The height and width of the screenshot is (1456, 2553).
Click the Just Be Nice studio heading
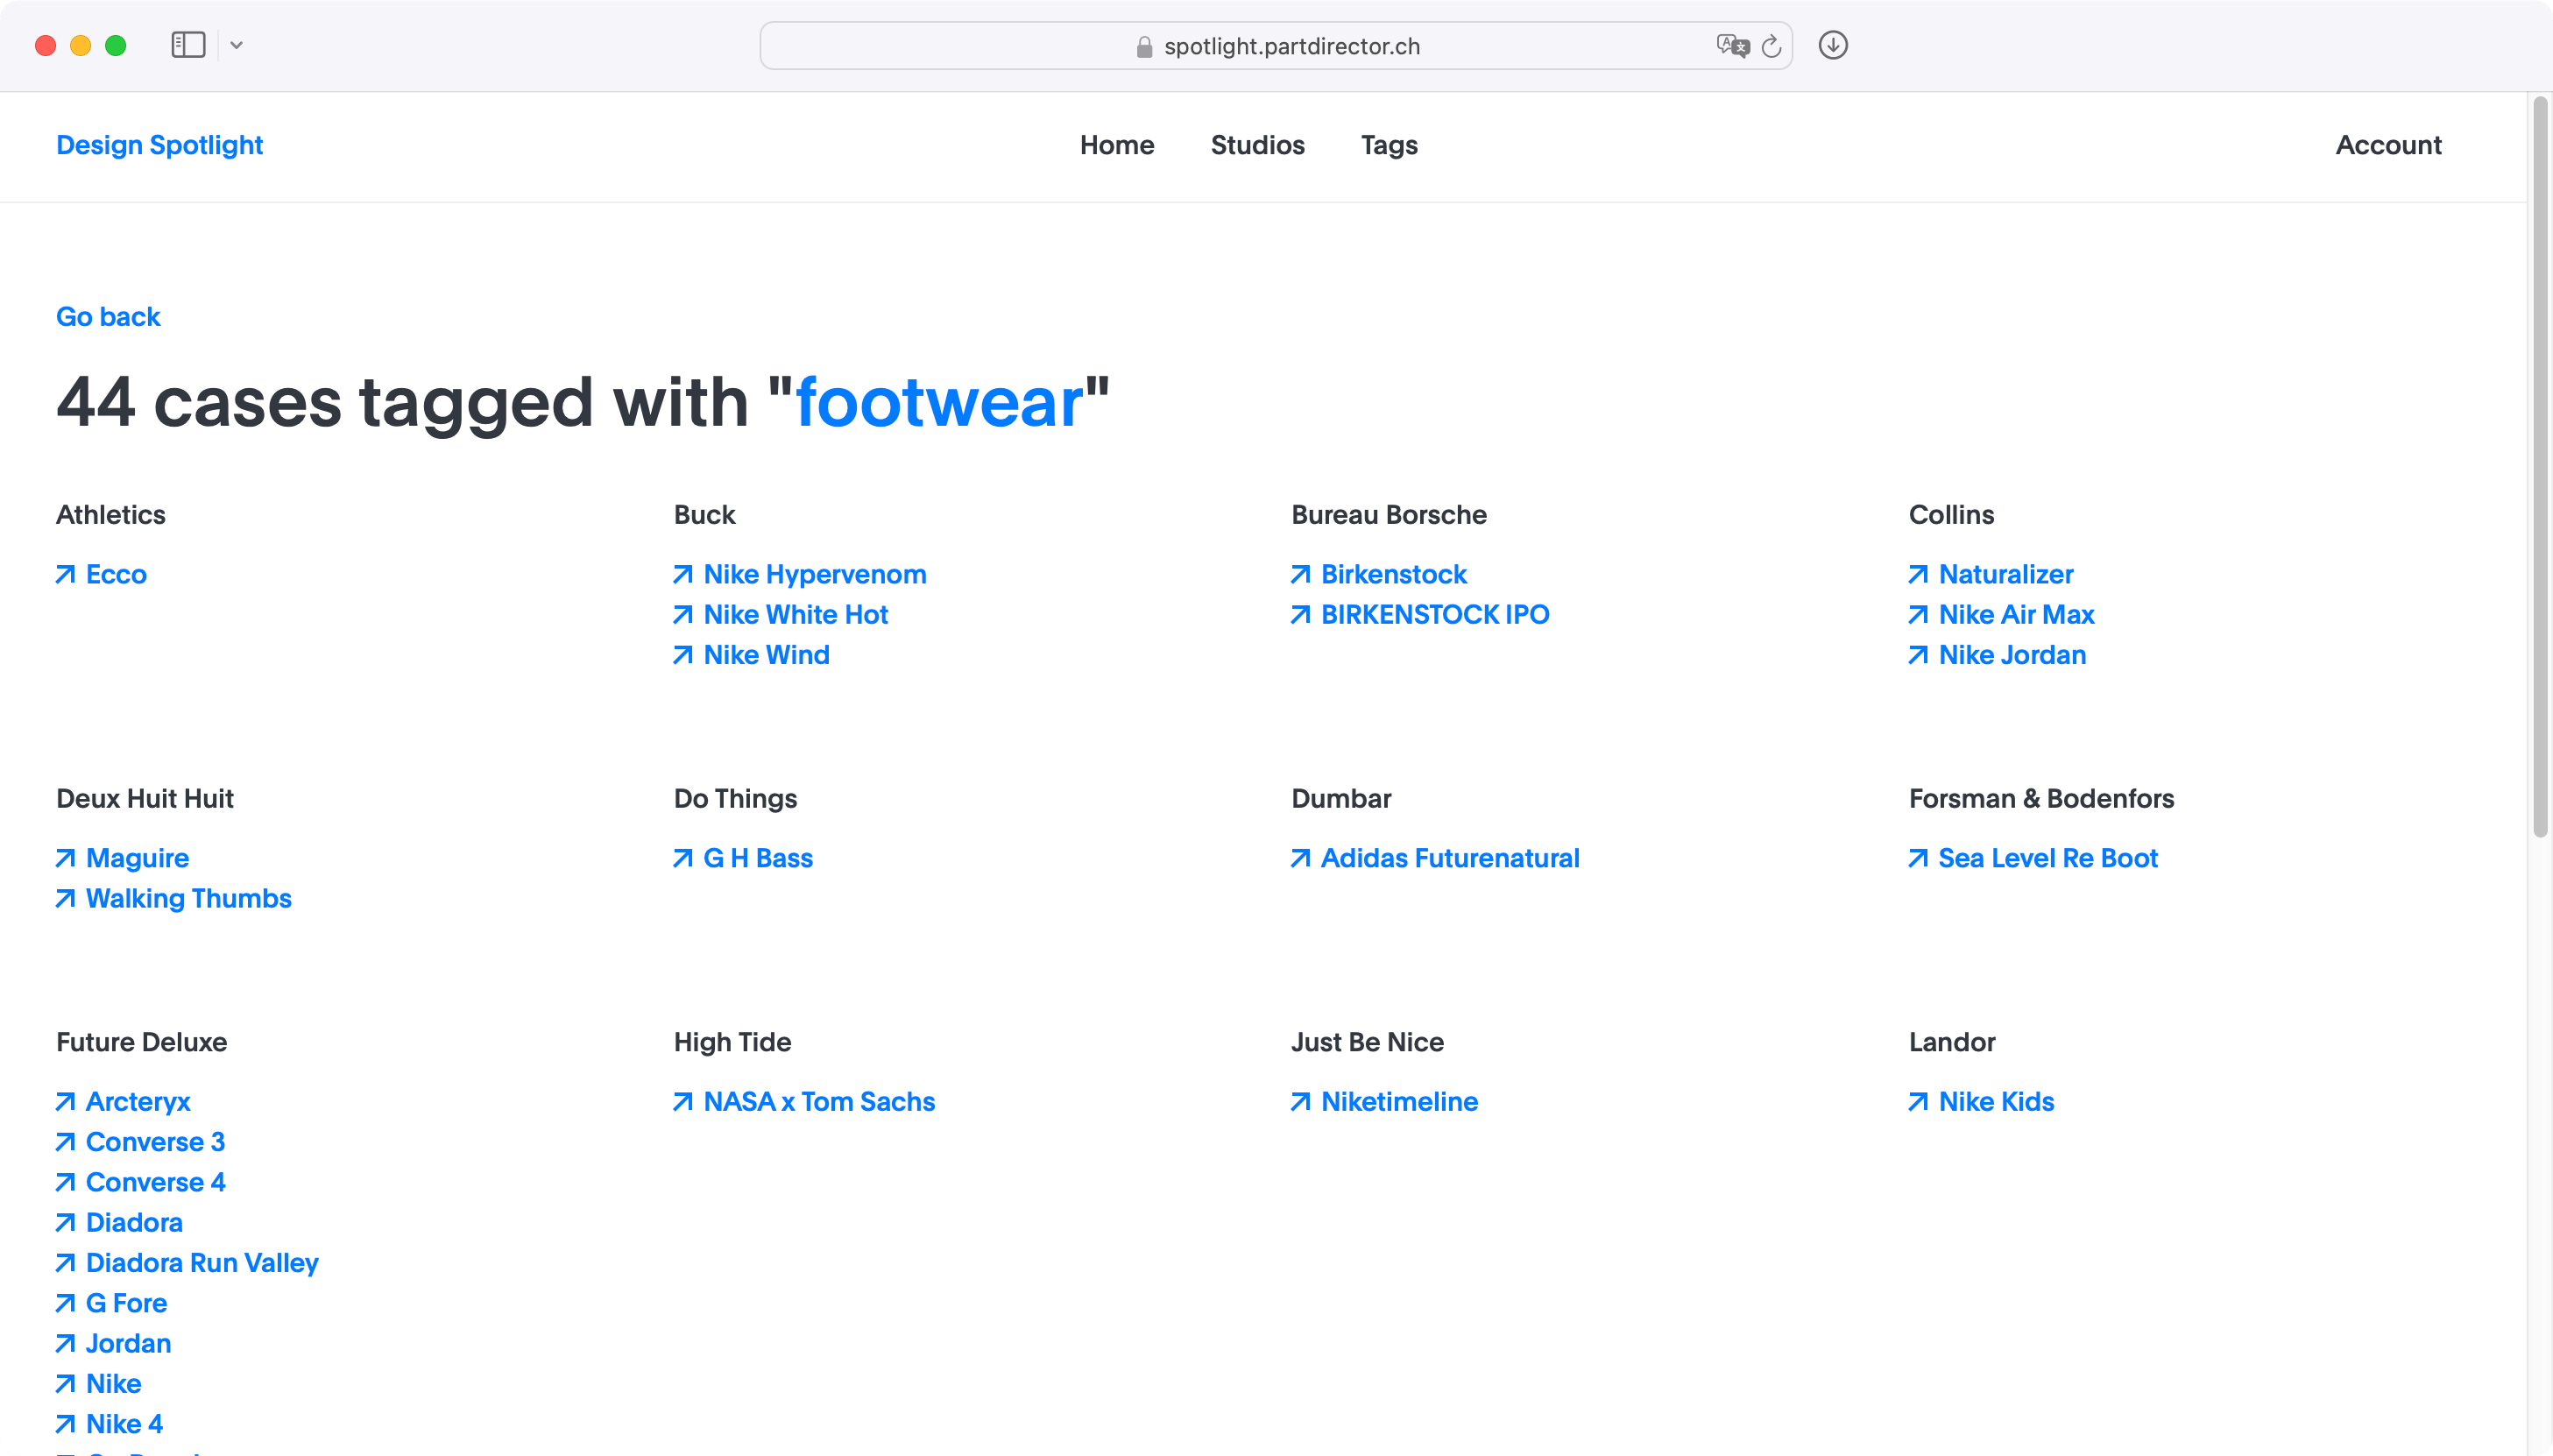click(1367, 1042)
